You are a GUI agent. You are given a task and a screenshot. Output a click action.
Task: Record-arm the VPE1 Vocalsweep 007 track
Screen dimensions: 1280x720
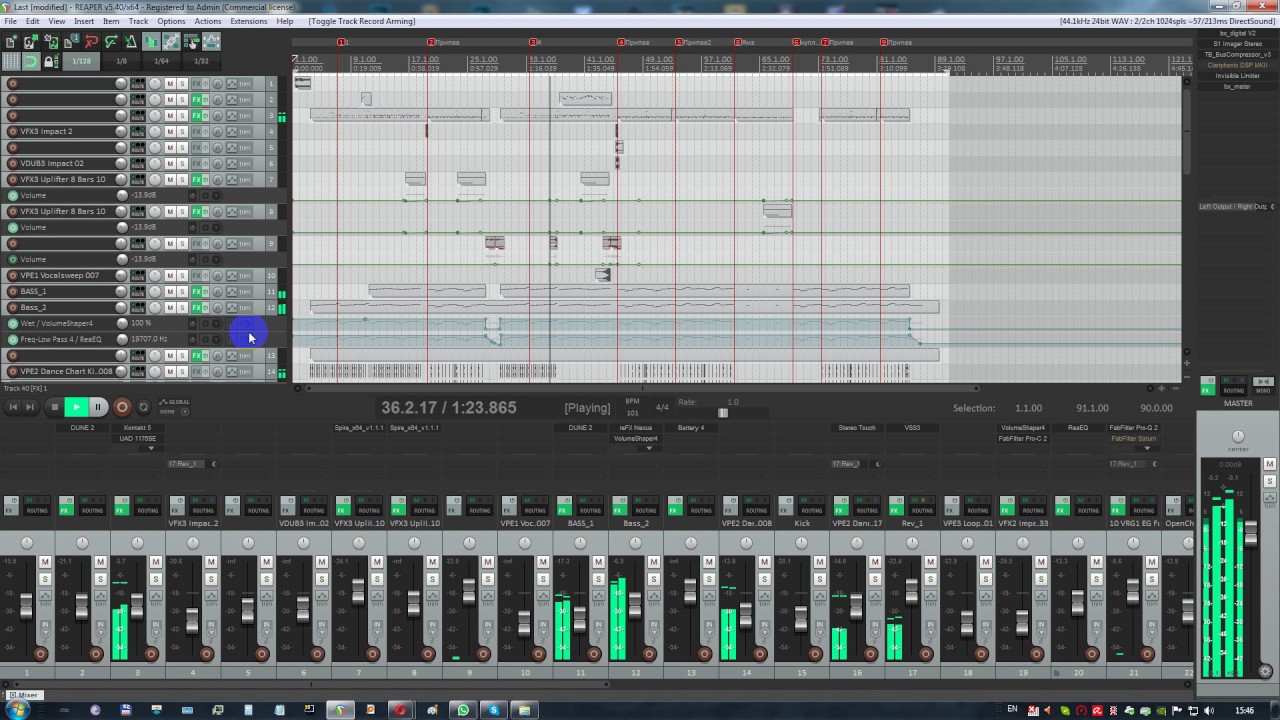[12, 275]
